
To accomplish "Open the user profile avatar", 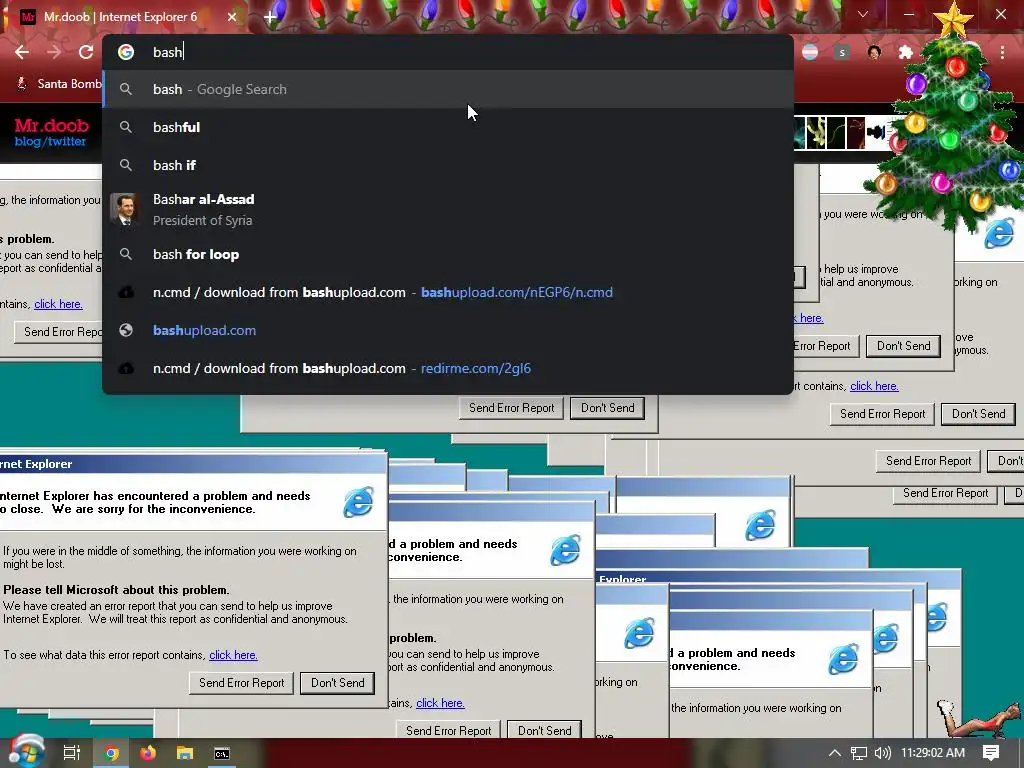I will pos(874,52).
